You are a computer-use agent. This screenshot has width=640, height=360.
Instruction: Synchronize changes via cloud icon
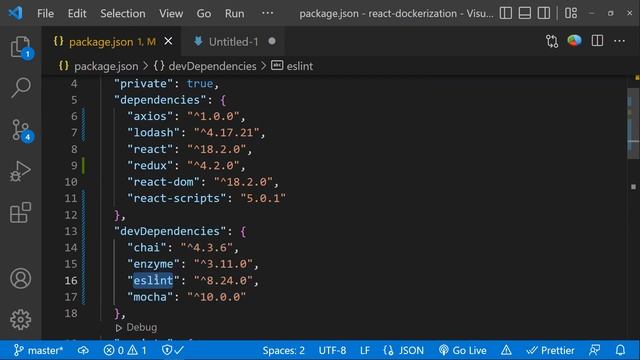click(x=83, y=350)
